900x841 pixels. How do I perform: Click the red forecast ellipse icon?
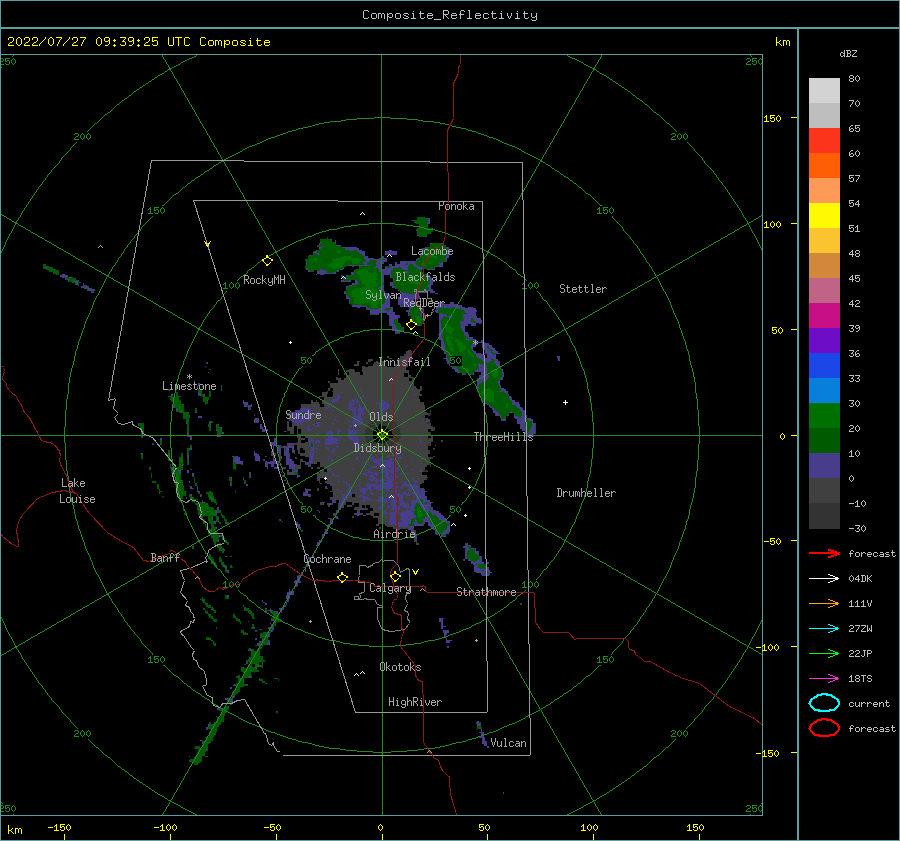click(824, 728)
